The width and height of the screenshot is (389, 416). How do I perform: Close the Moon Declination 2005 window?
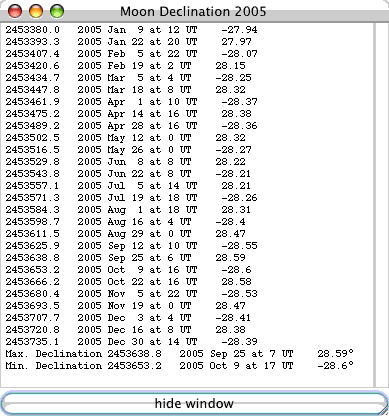[14, 11]
